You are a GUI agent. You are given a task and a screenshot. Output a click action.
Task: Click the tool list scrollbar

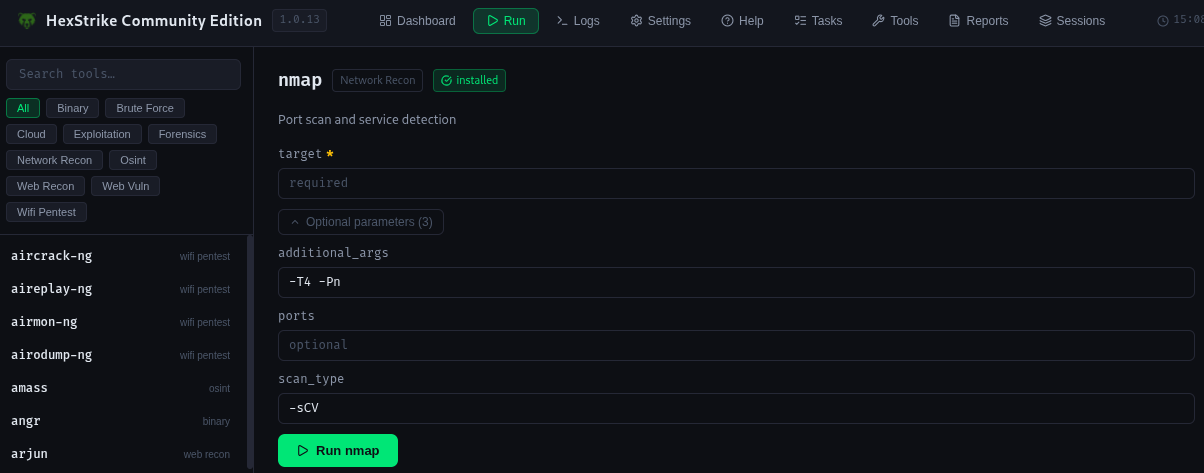[250, 351]
